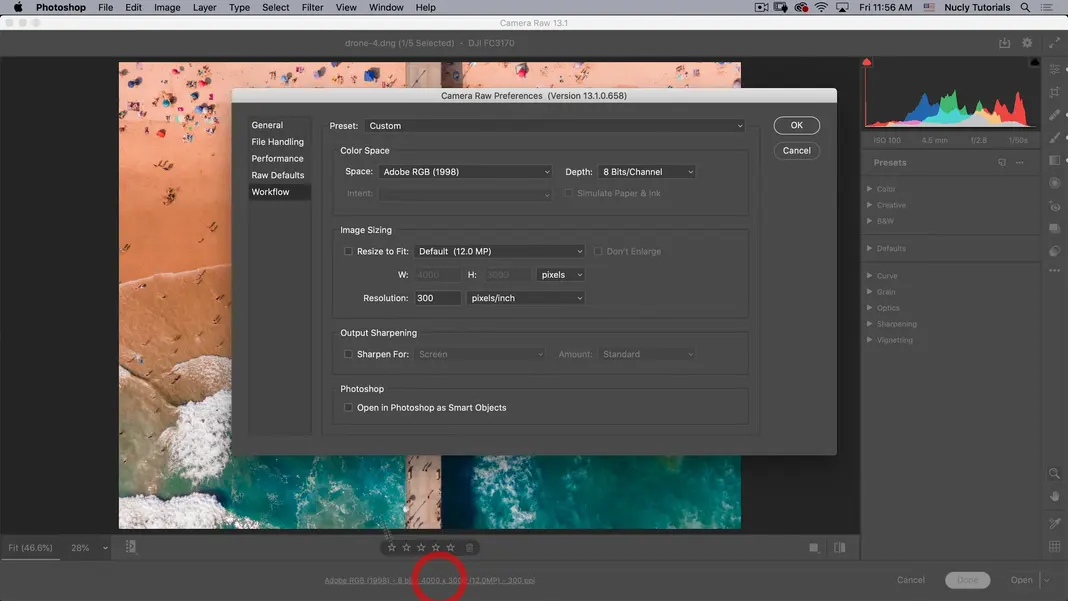Toggle the Simulate Paper & Ink checkbox
This screenshot has width=1068, height=601.
click(568, 194)
